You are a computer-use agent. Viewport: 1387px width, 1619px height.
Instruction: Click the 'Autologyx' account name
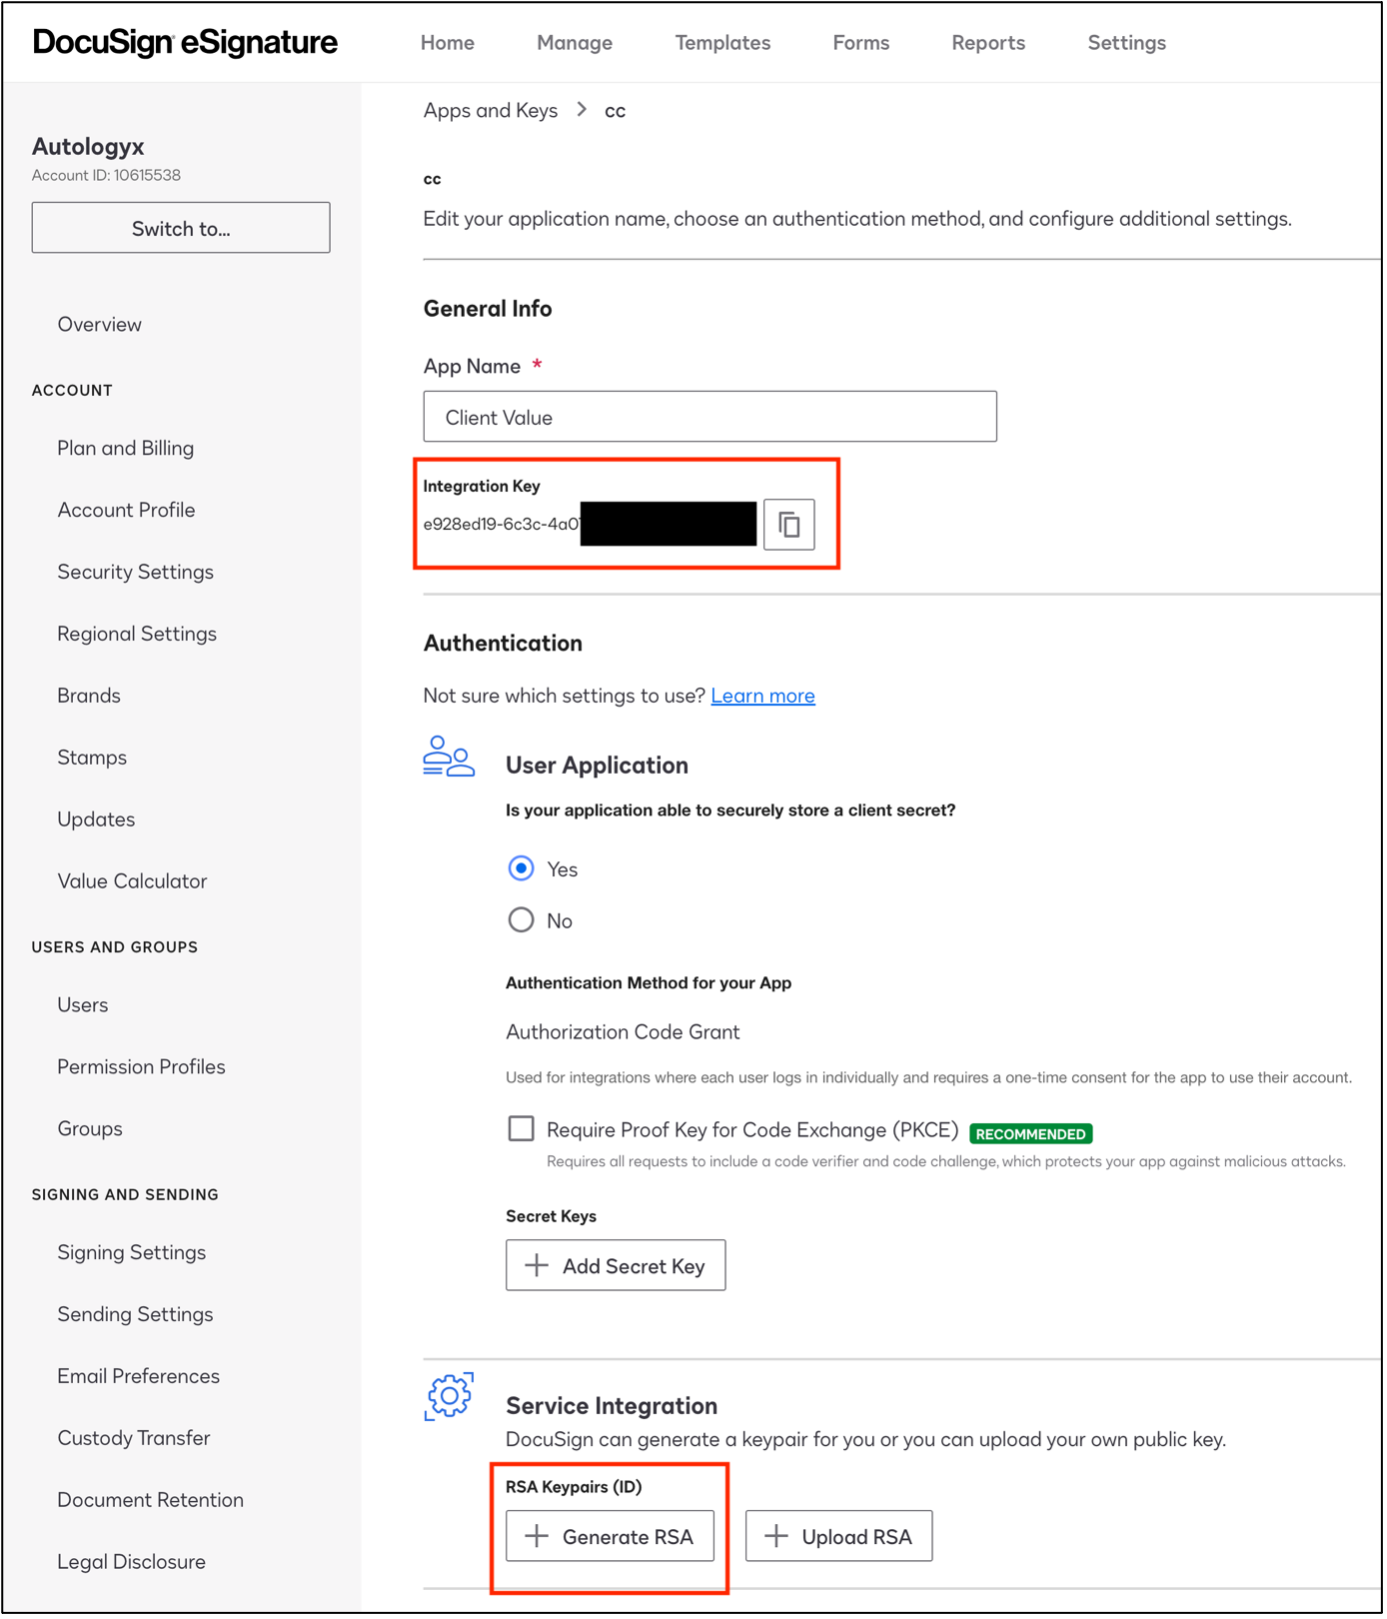[x=88, y=147]
